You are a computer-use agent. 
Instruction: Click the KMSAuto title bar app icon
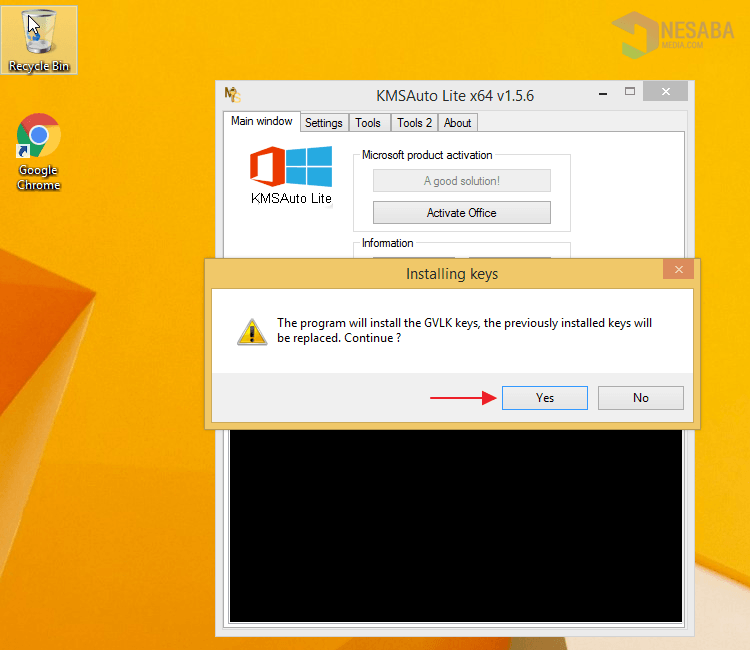click(x=232, y=95)
